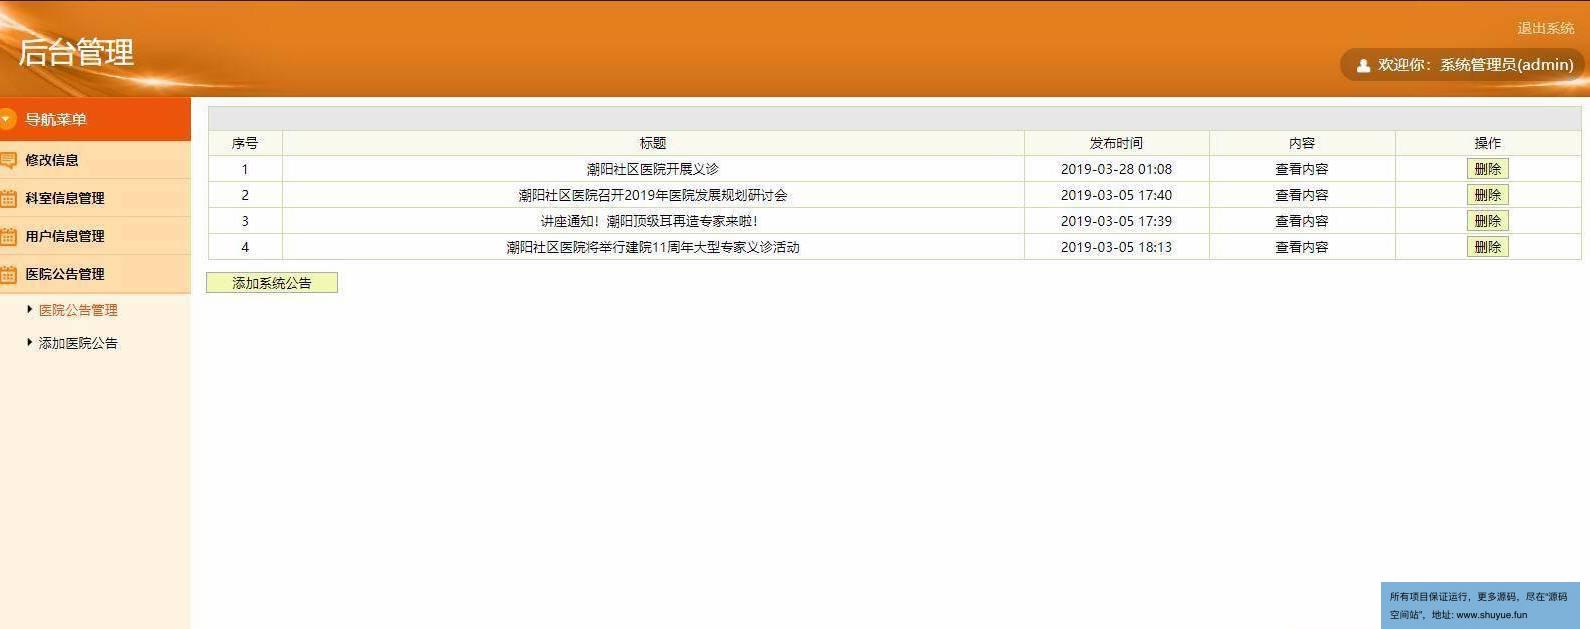Open the 修改信息 menu item

(x=52, y=160)
